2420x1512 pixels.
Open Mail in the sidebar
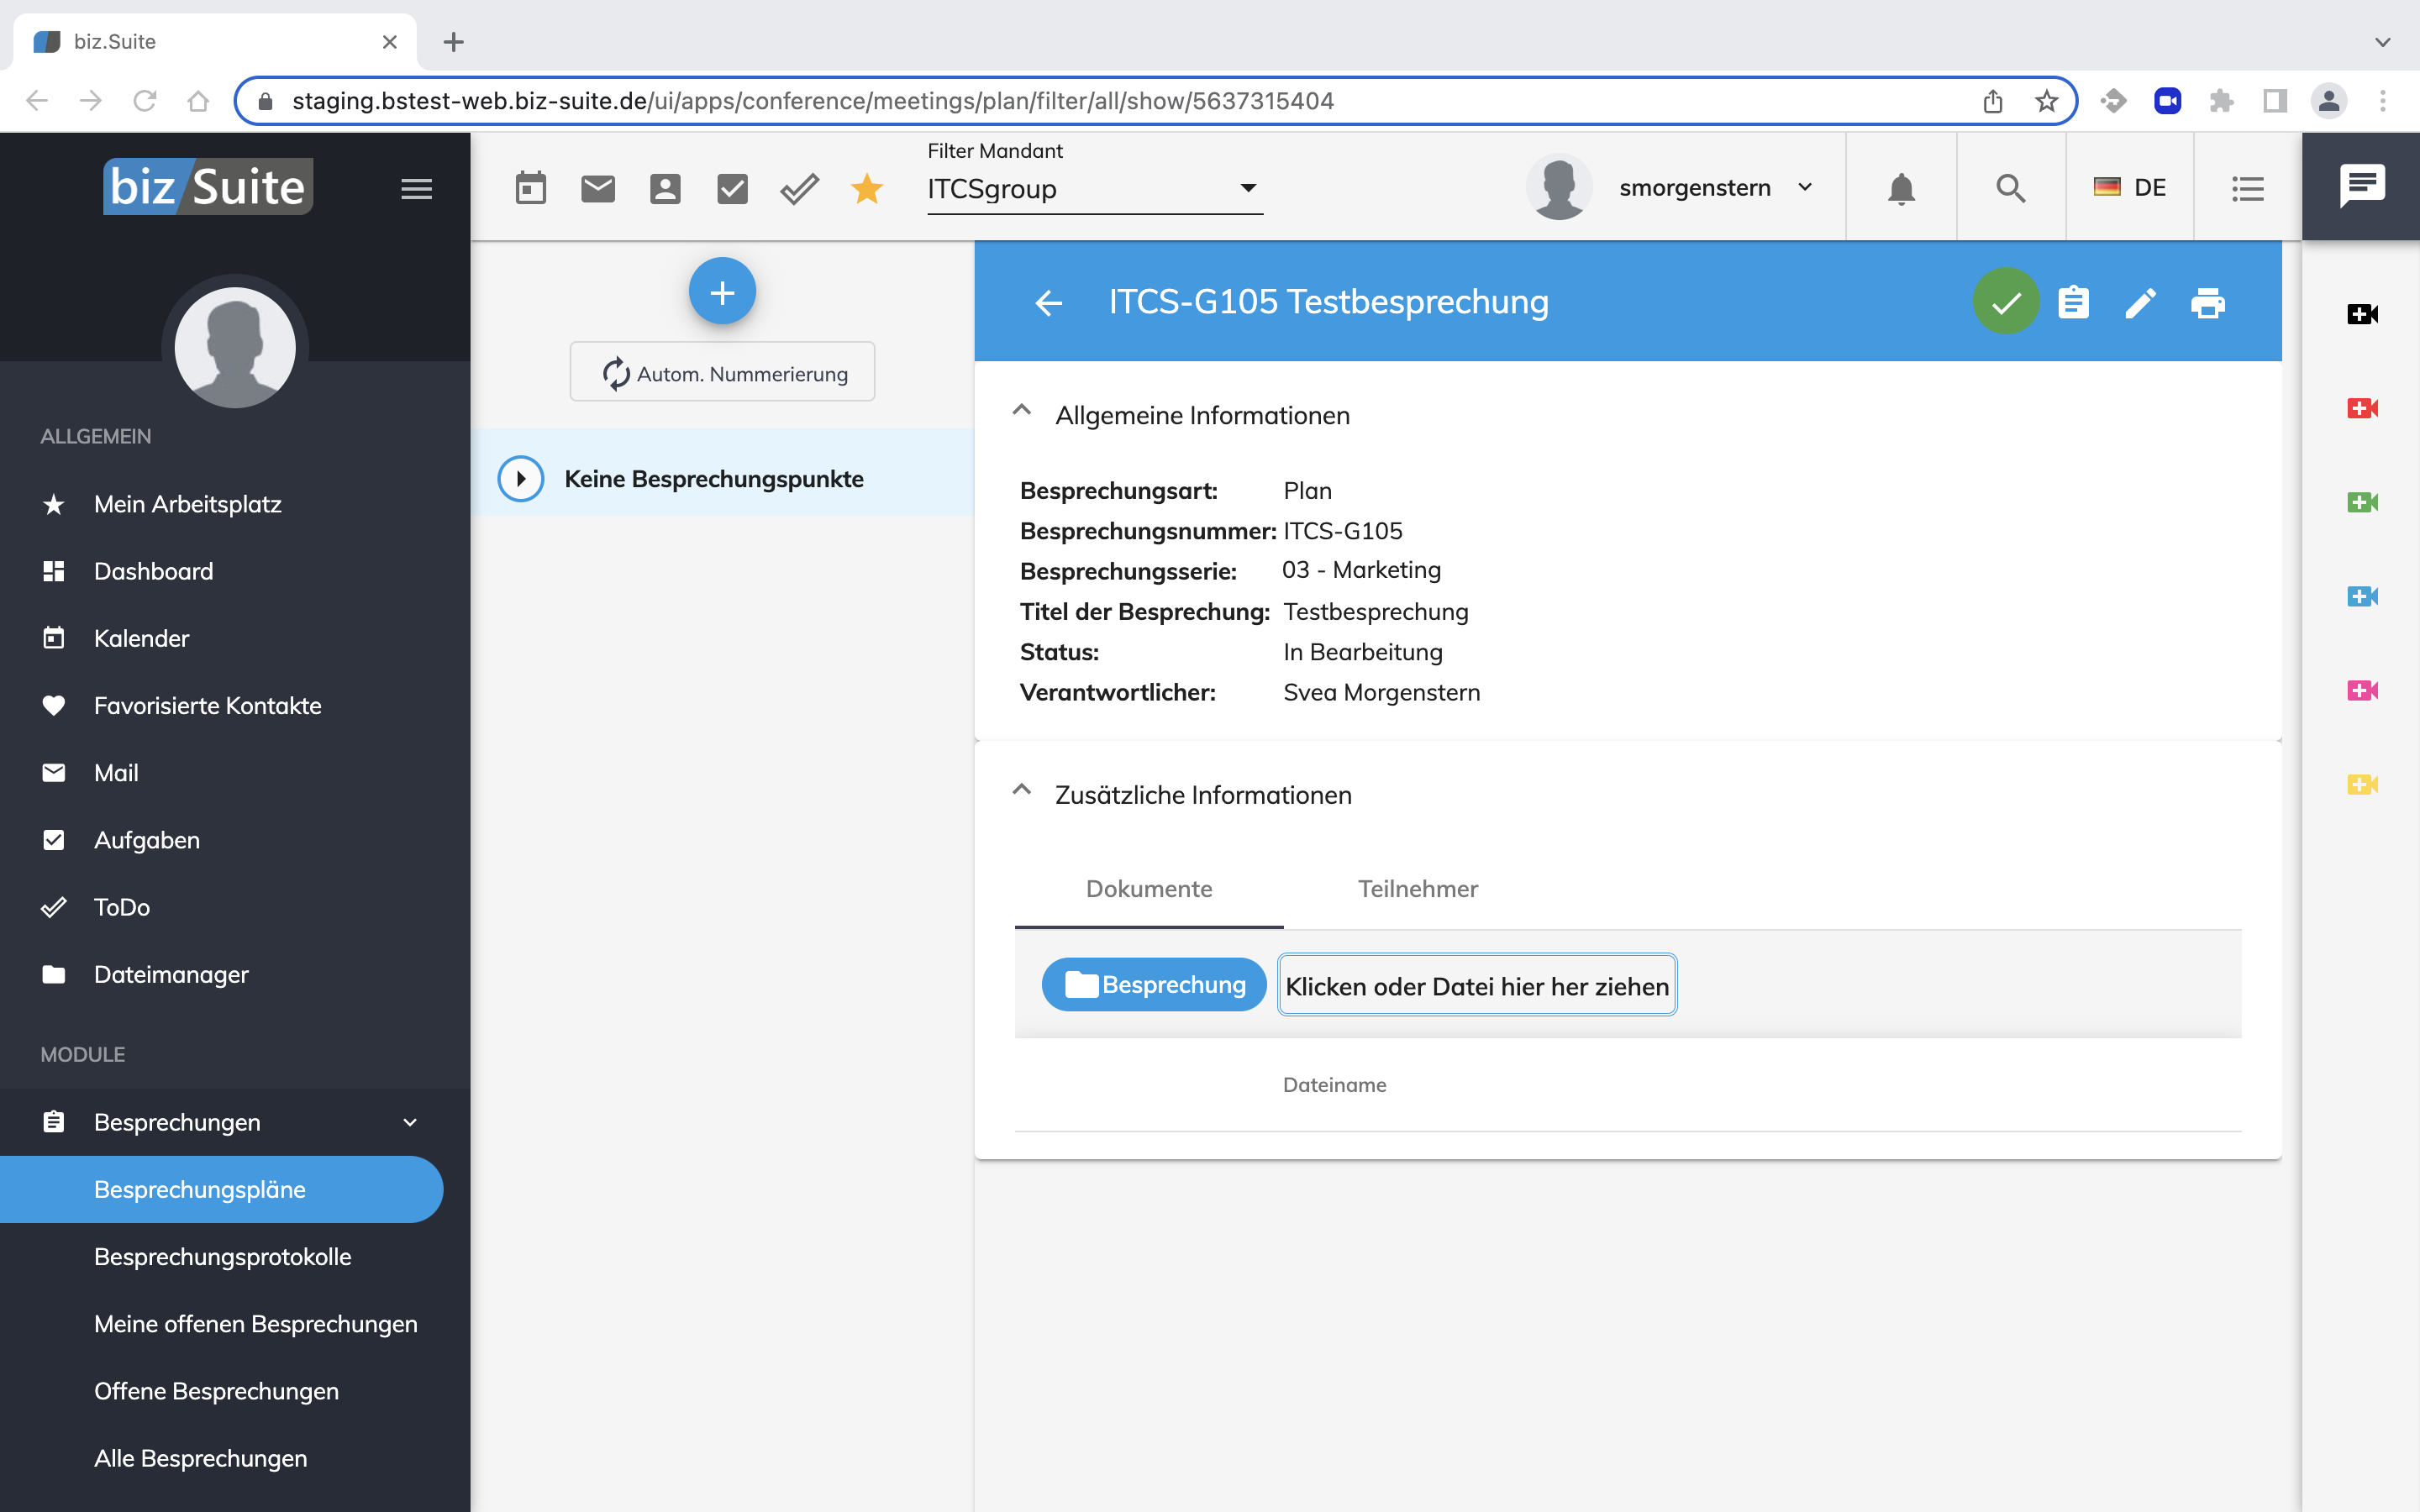[116, 772]
